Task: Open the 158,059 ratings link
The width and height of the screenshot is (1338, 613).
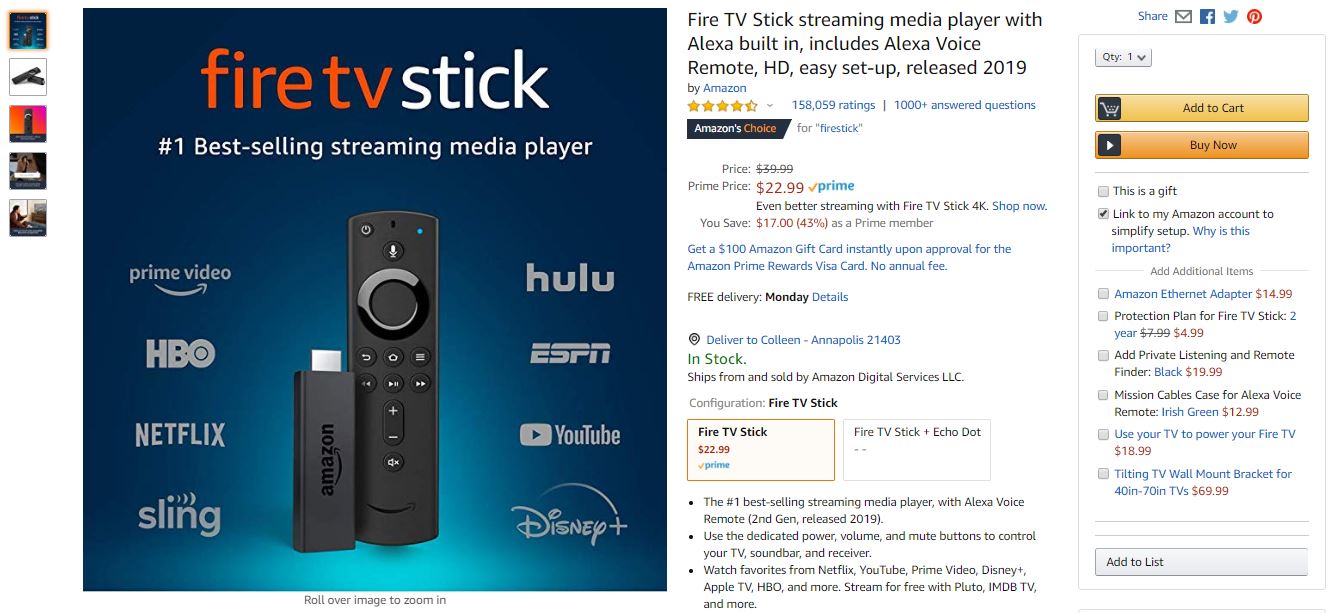Action: pos(833,105)
